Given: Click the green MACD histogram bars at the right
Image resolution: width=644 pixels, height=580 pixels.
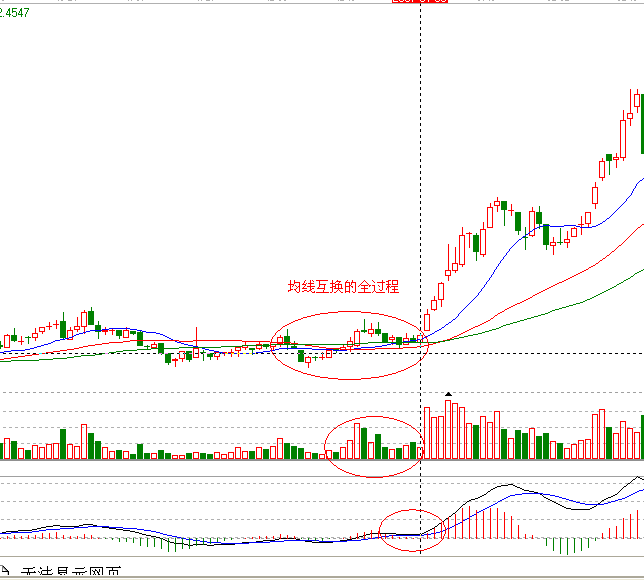Looking at the screenshot, I should 568,545.
